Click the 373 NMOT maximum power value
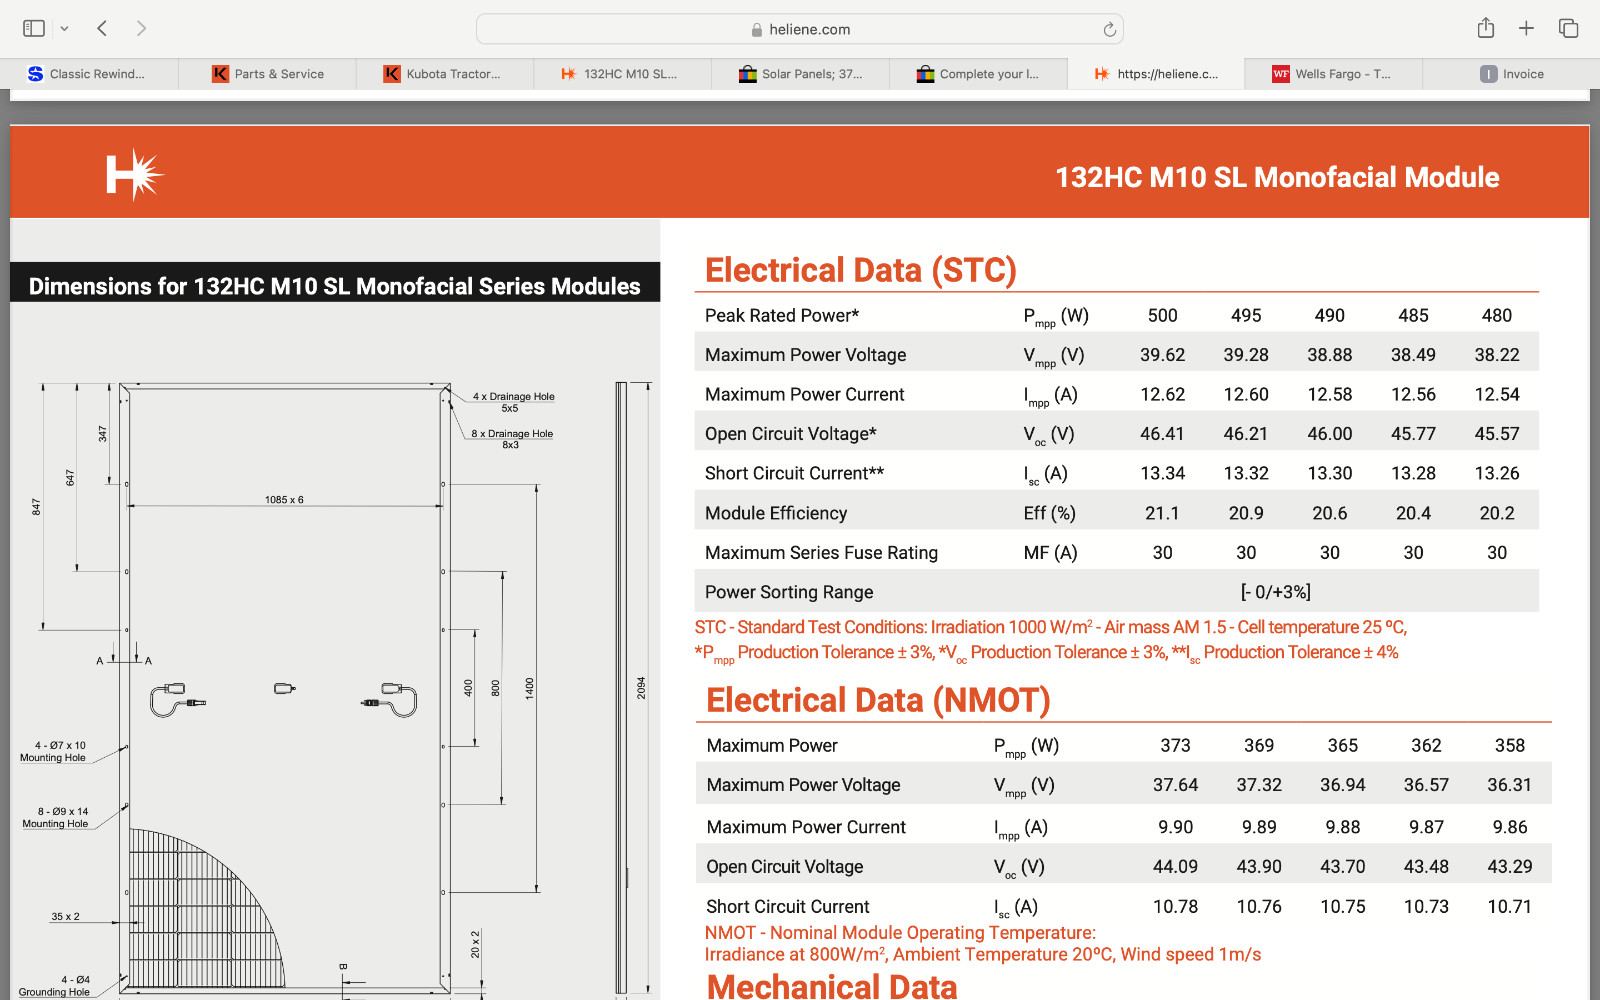Viewport: 1600px width, 1000px height. point(1175,746)
